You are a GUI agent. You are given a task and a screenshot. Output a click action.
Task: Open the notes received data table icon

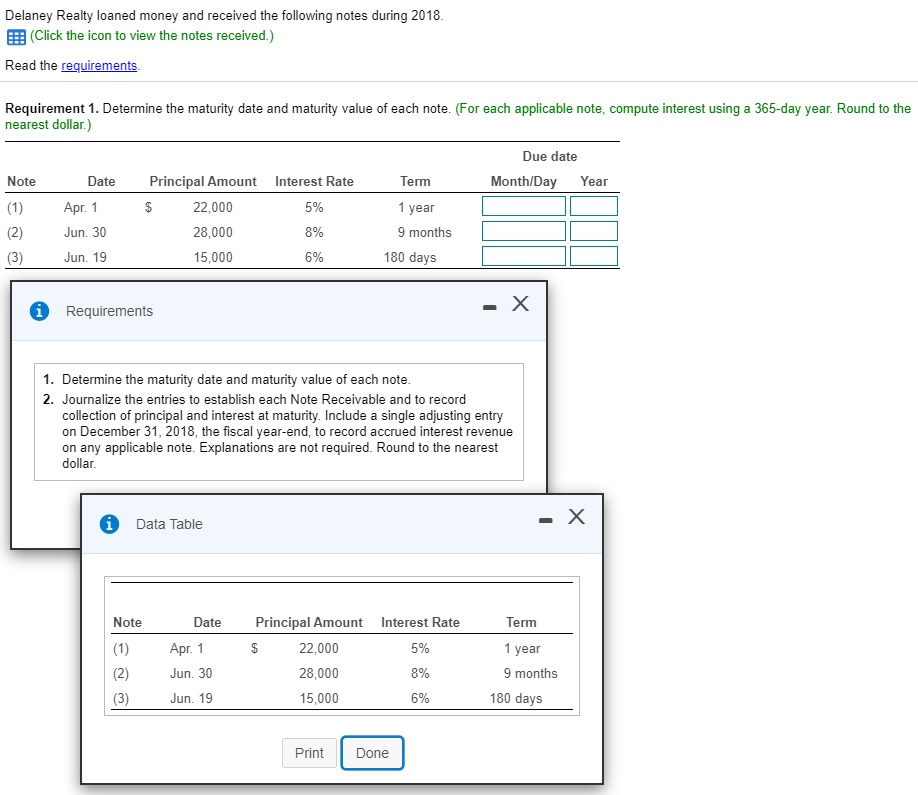pyautogui.click(x=16, y=37)
